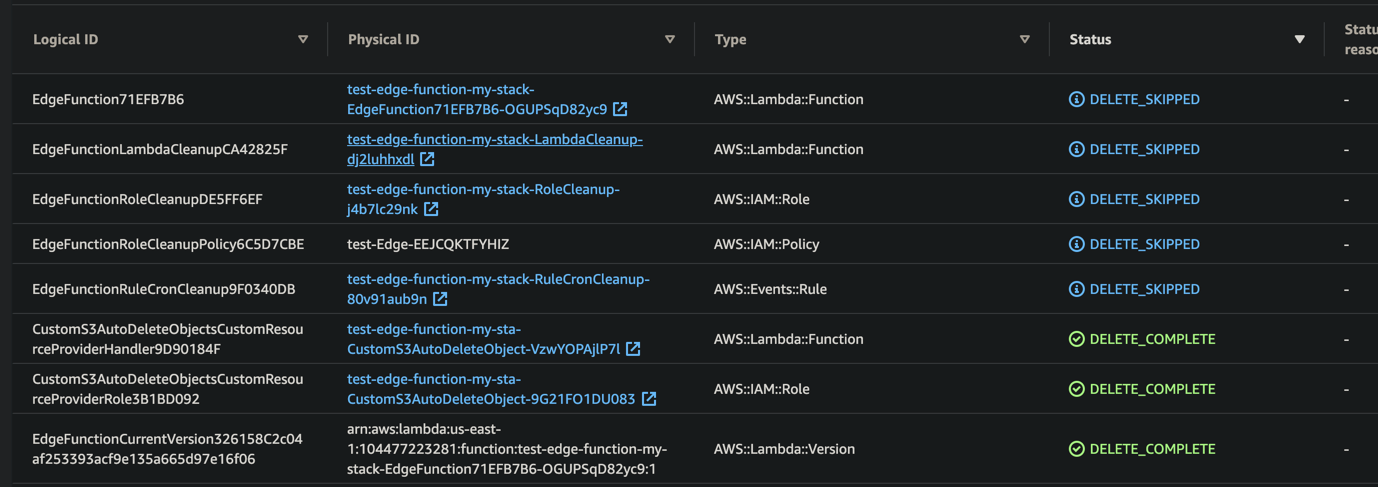Click external link icon beside 80v91aub9n
1378x487 pixels.
(440, 299)
